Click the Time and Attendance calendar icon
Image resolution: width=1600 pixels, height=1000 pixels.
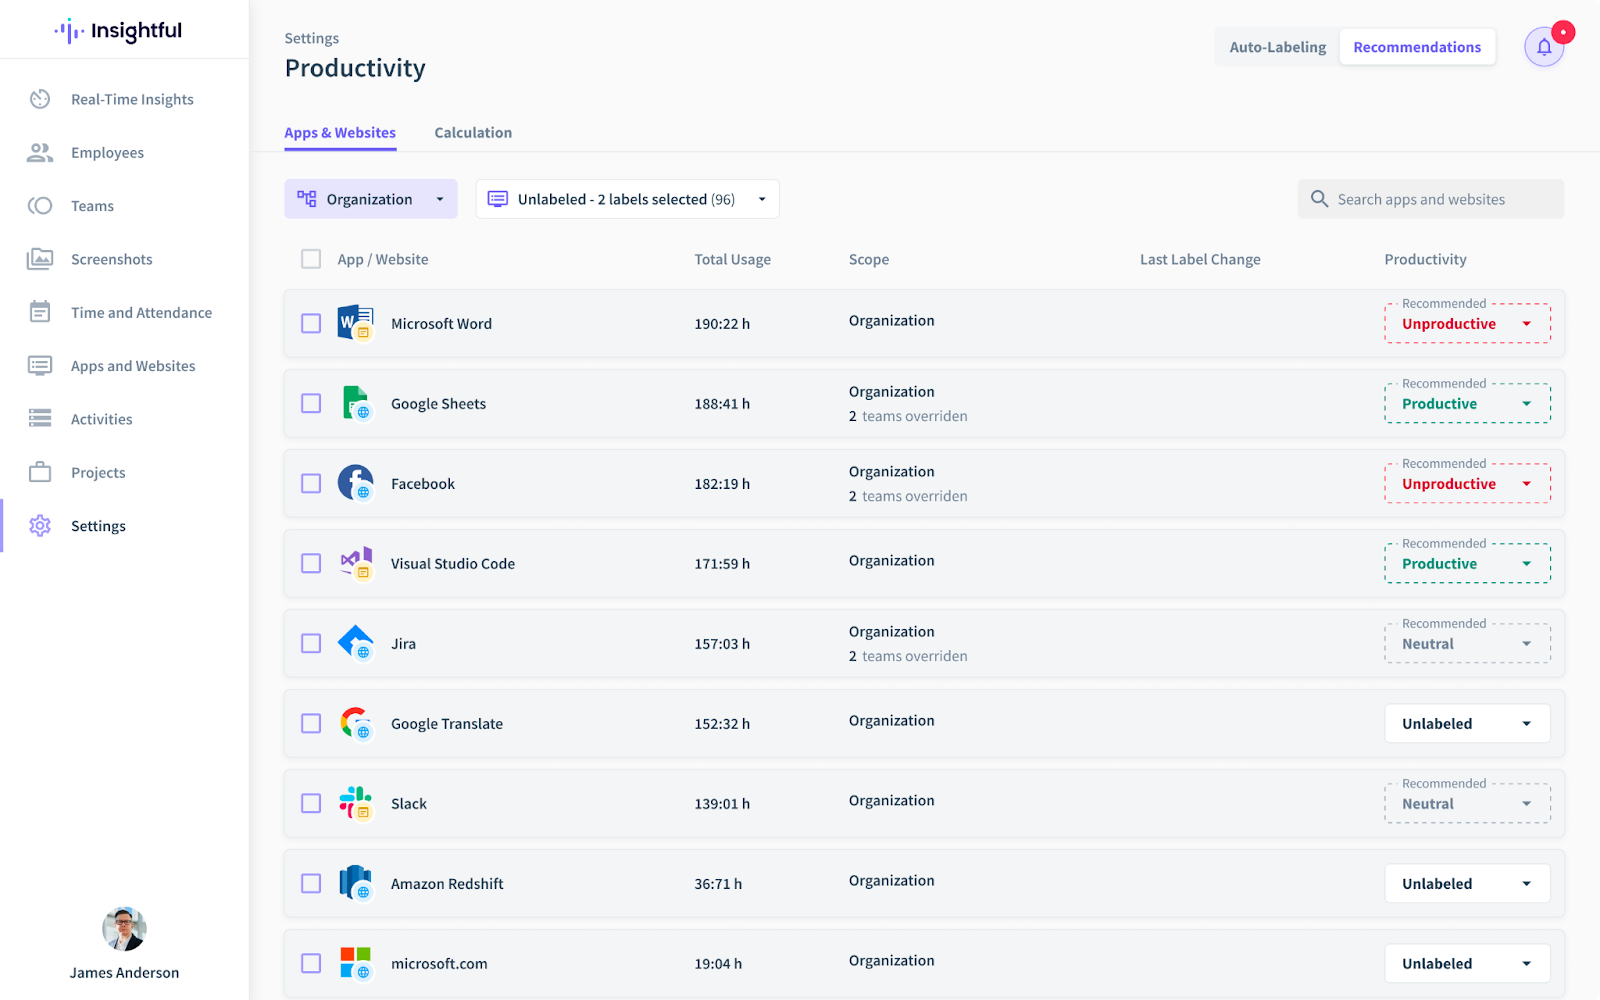click(40, 312)
